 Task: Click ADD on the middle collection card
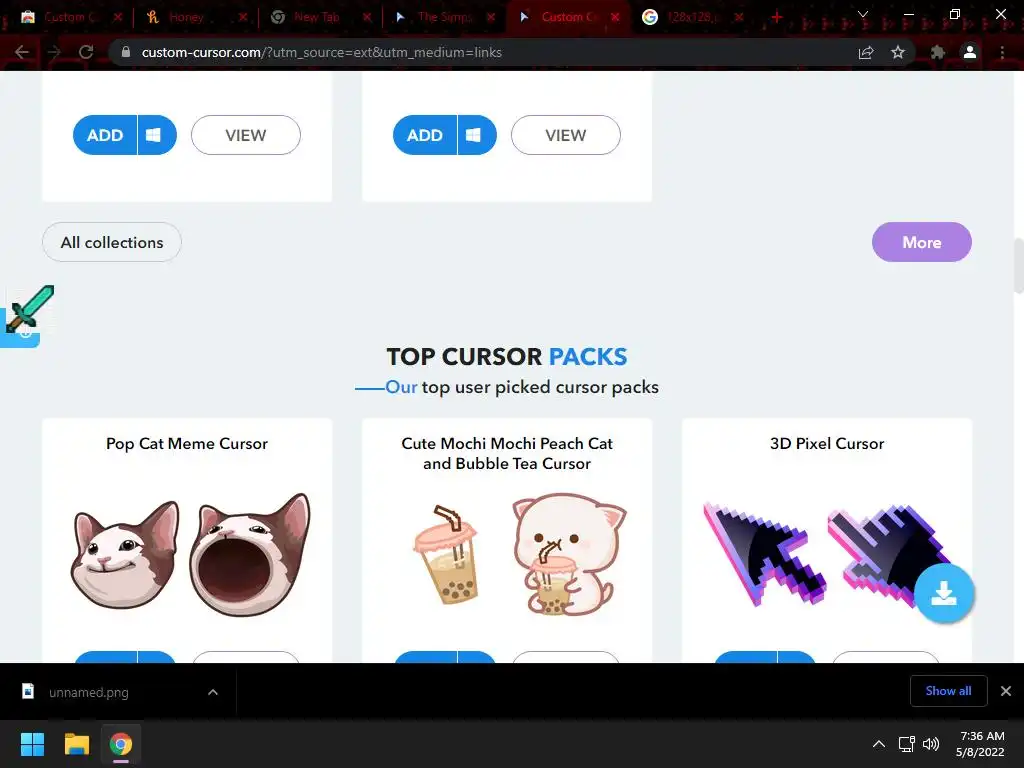(x=424, y=135)
